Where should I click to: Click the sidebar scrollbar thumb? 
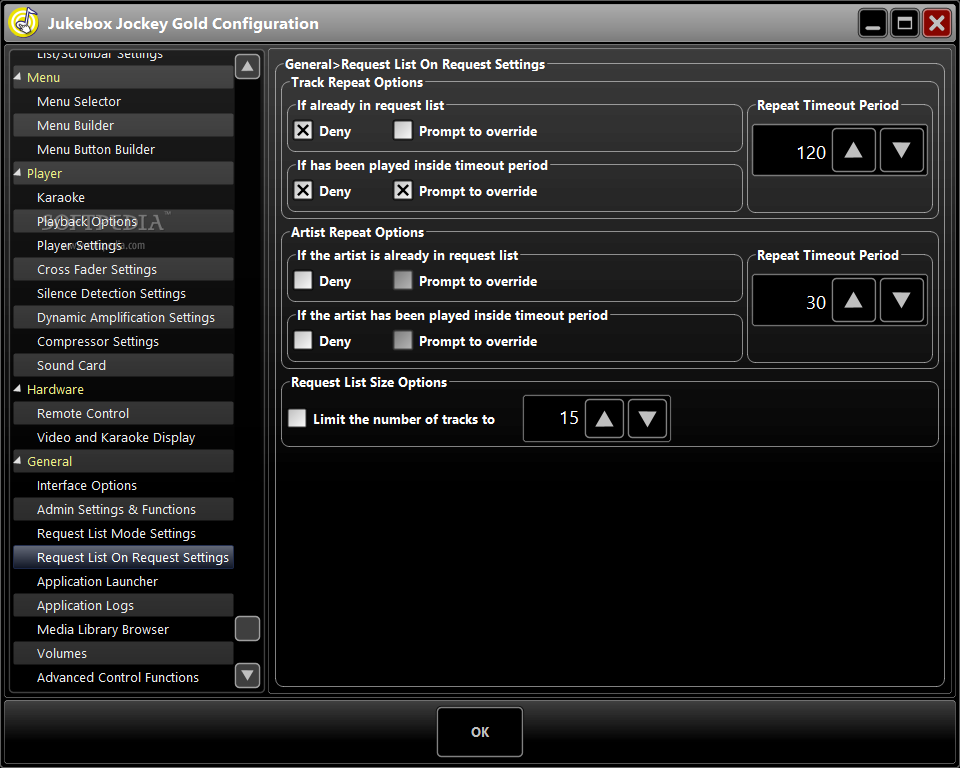point(247,628)
